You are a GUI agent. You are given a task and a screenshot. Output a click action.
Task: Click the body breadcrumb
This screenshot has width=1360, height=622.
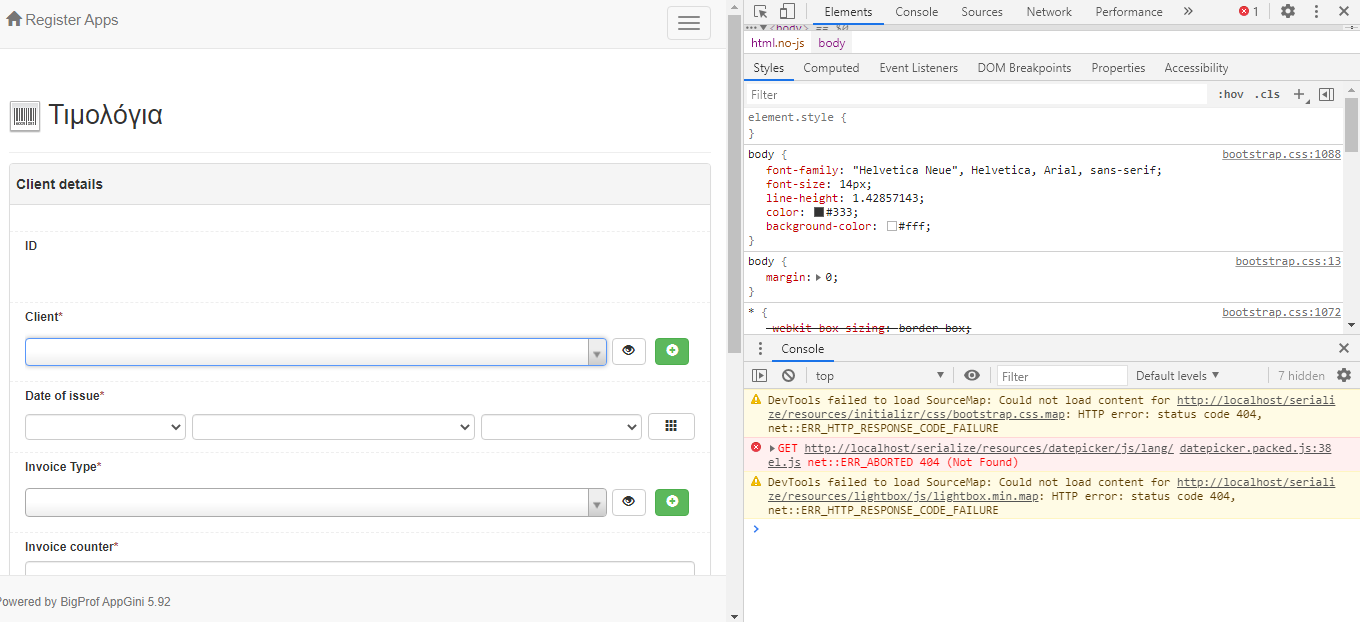pos(831,43)
